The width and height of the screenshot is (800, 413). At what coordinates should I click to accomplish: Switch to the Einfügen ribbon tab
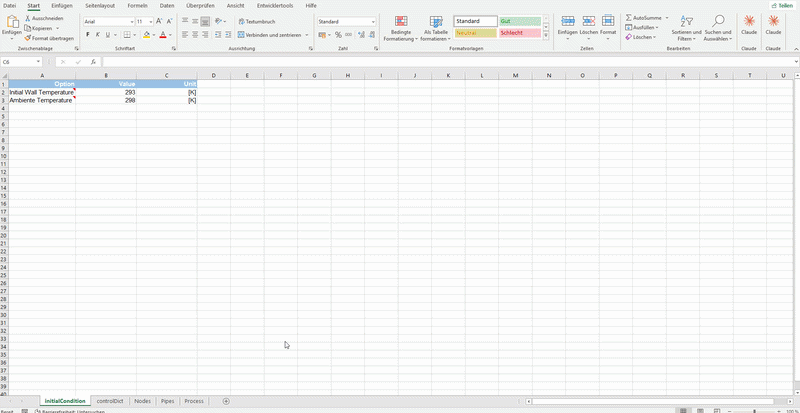coord(62,5)
